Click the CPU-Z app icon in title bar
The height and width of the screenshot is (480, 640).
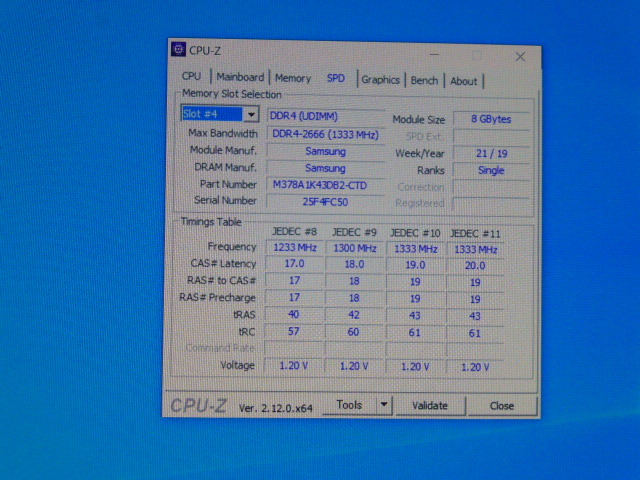pyautogui.click(x=178, y=49)
